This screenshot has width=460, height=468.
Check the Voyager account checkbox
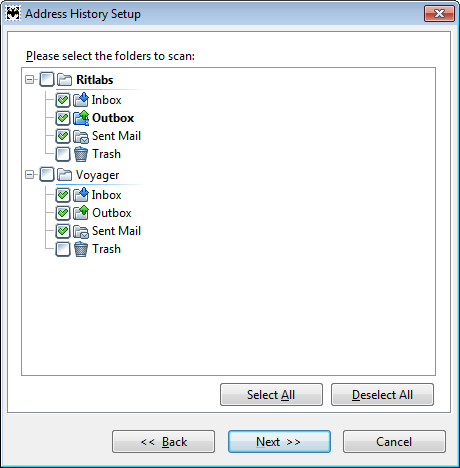(x=47, y=175)
